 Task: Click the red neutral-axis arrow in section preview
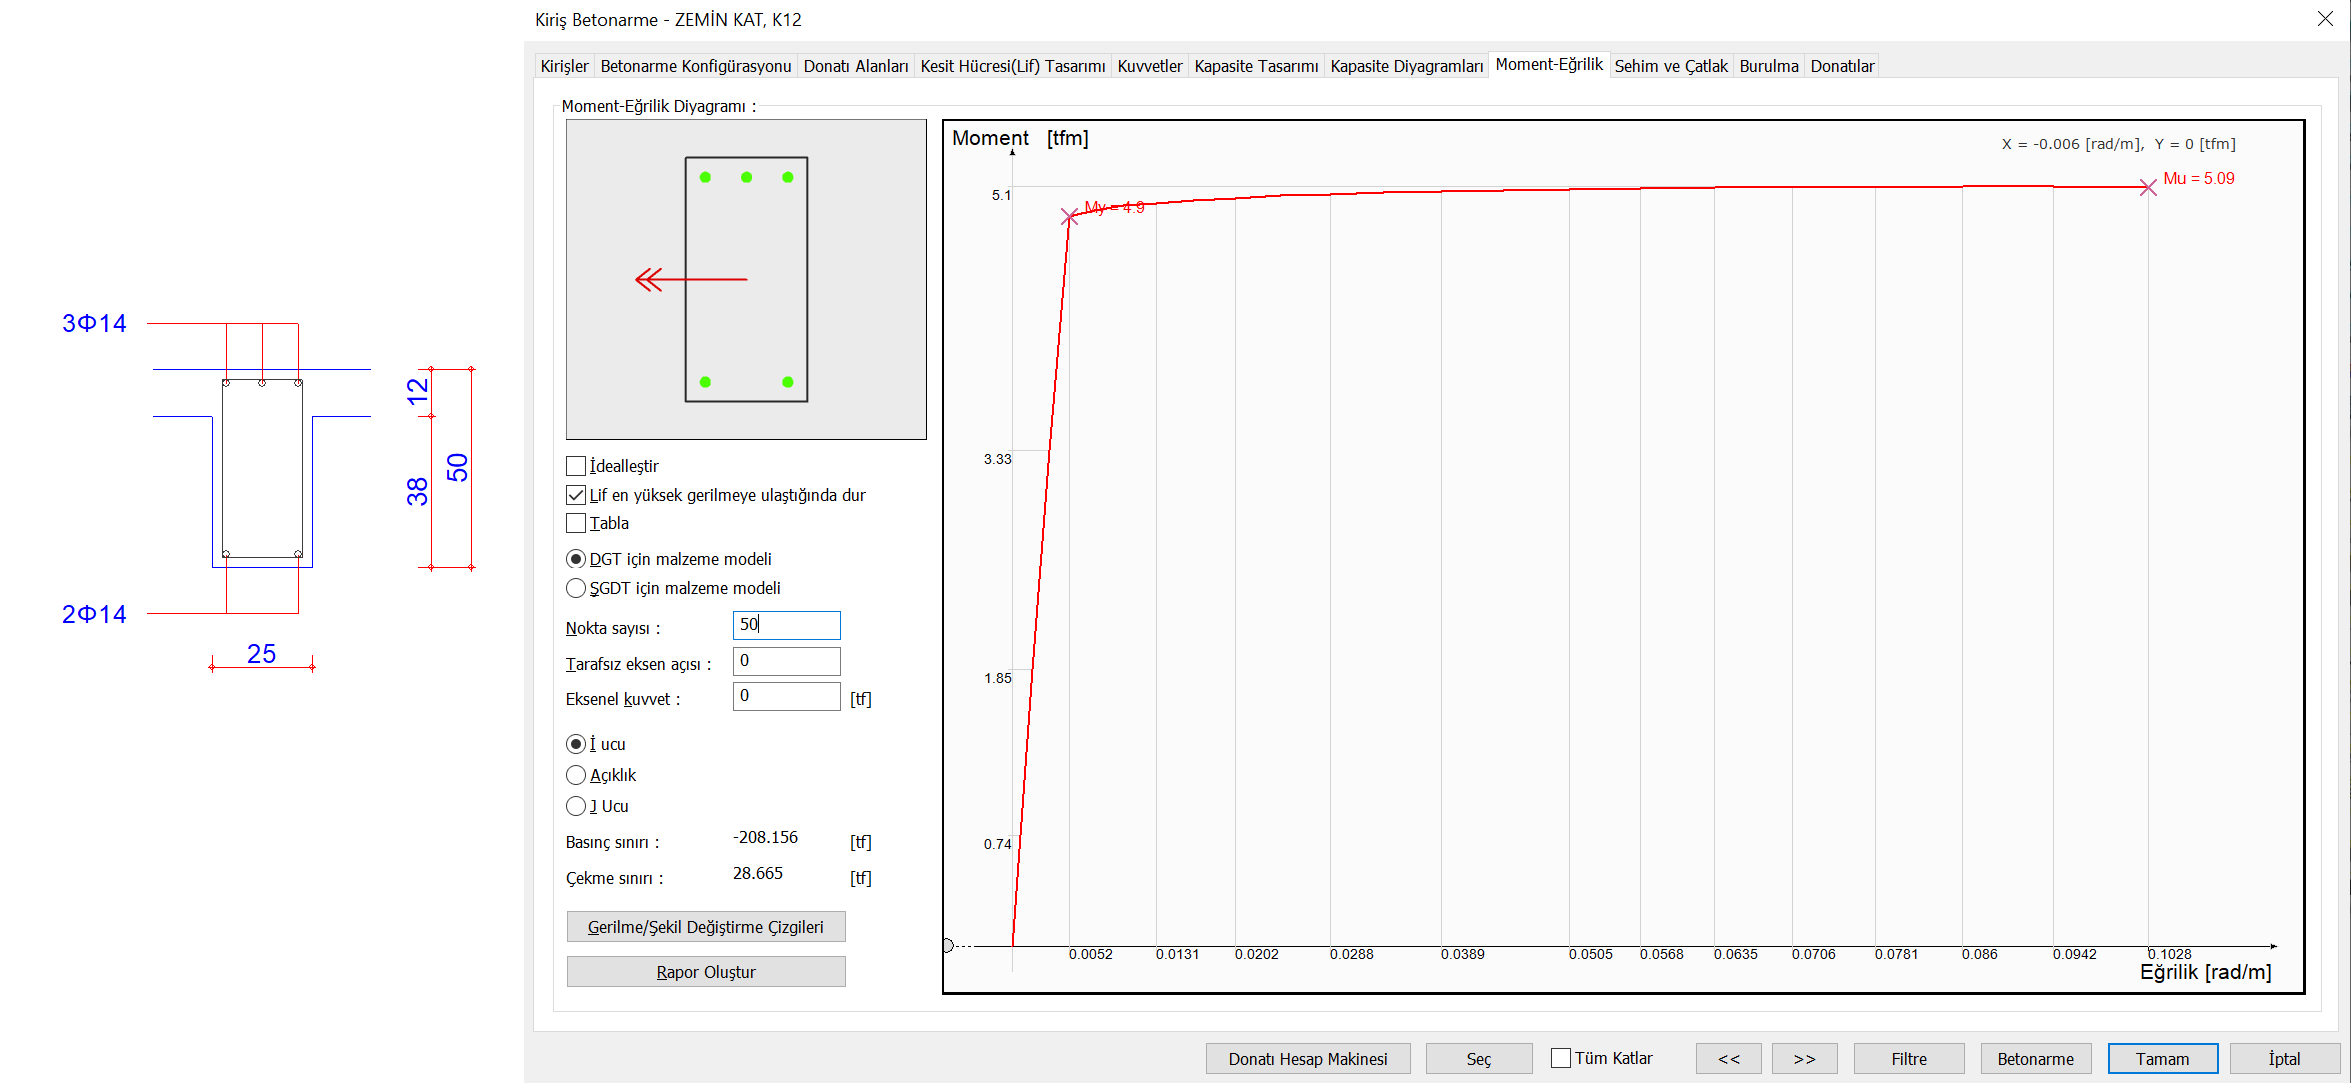tap(691, 279)
